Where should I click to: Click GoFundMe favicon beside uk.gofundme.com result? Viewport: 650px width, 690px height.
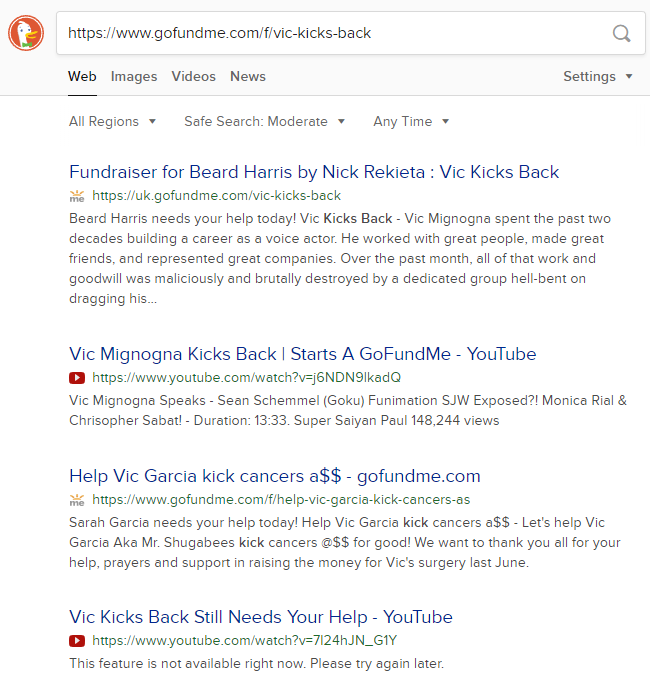(x=77, y=196)
